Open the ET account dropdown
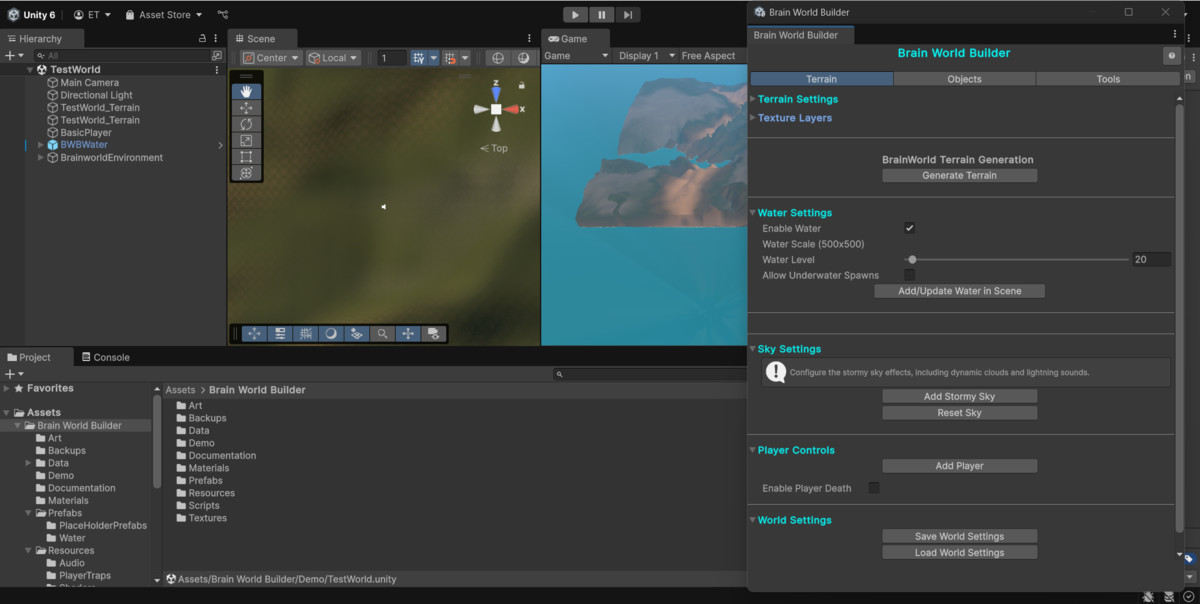The height and width of the screenshot is (604, 1200). pos(92,15)
